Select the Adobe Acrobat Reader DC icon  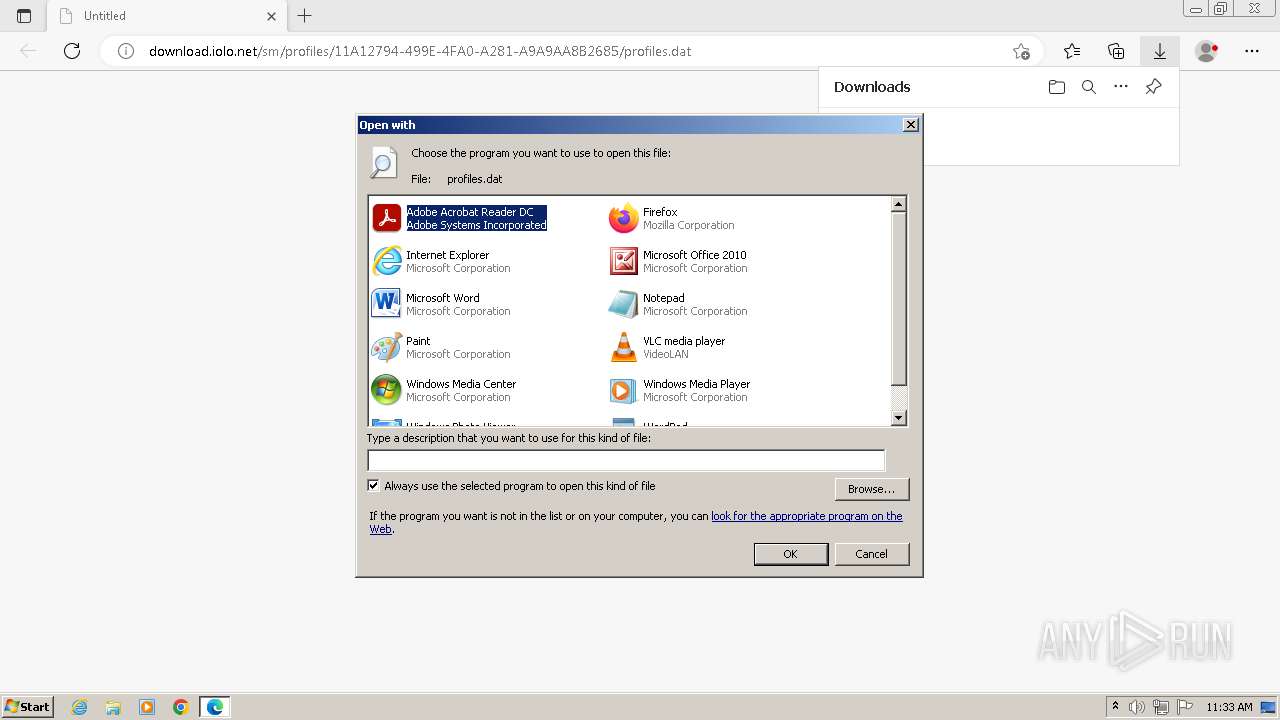386,218
